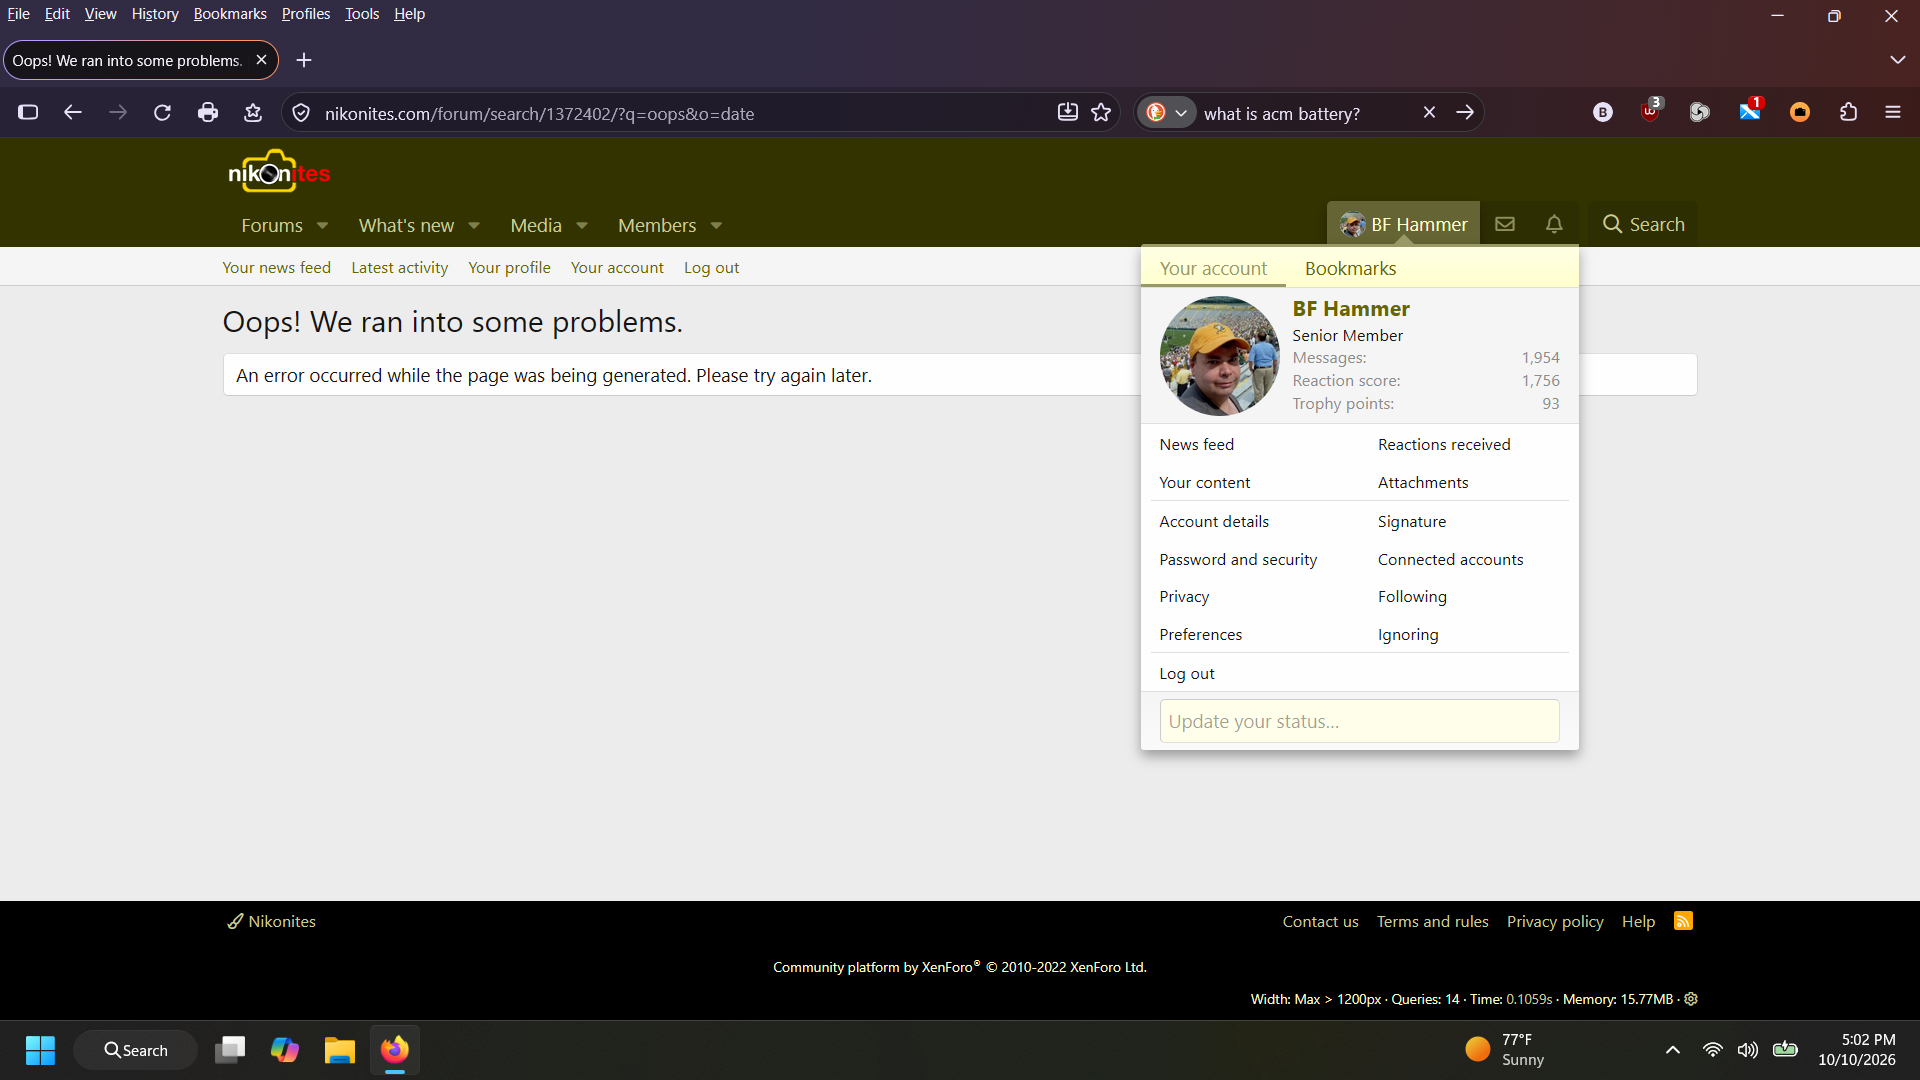This screenshot has height=1080, width=1920.
Task: Click the RSS feed icon in footer
Action: click(1683, 921)
